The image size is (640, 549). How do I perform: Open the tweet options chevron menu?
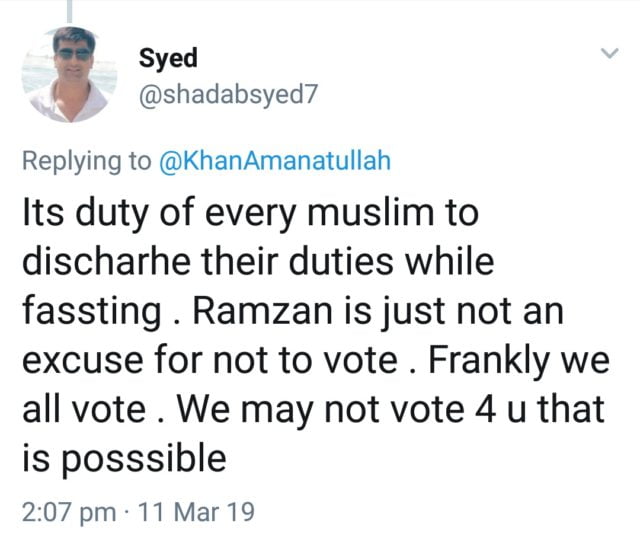(x=606, y=54)
